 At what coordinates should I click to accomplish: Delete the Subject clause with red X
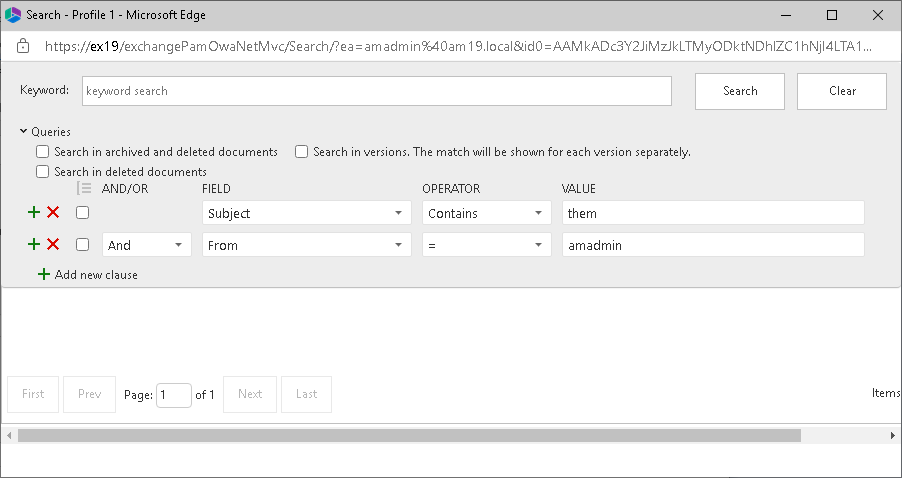click(53, 213)
